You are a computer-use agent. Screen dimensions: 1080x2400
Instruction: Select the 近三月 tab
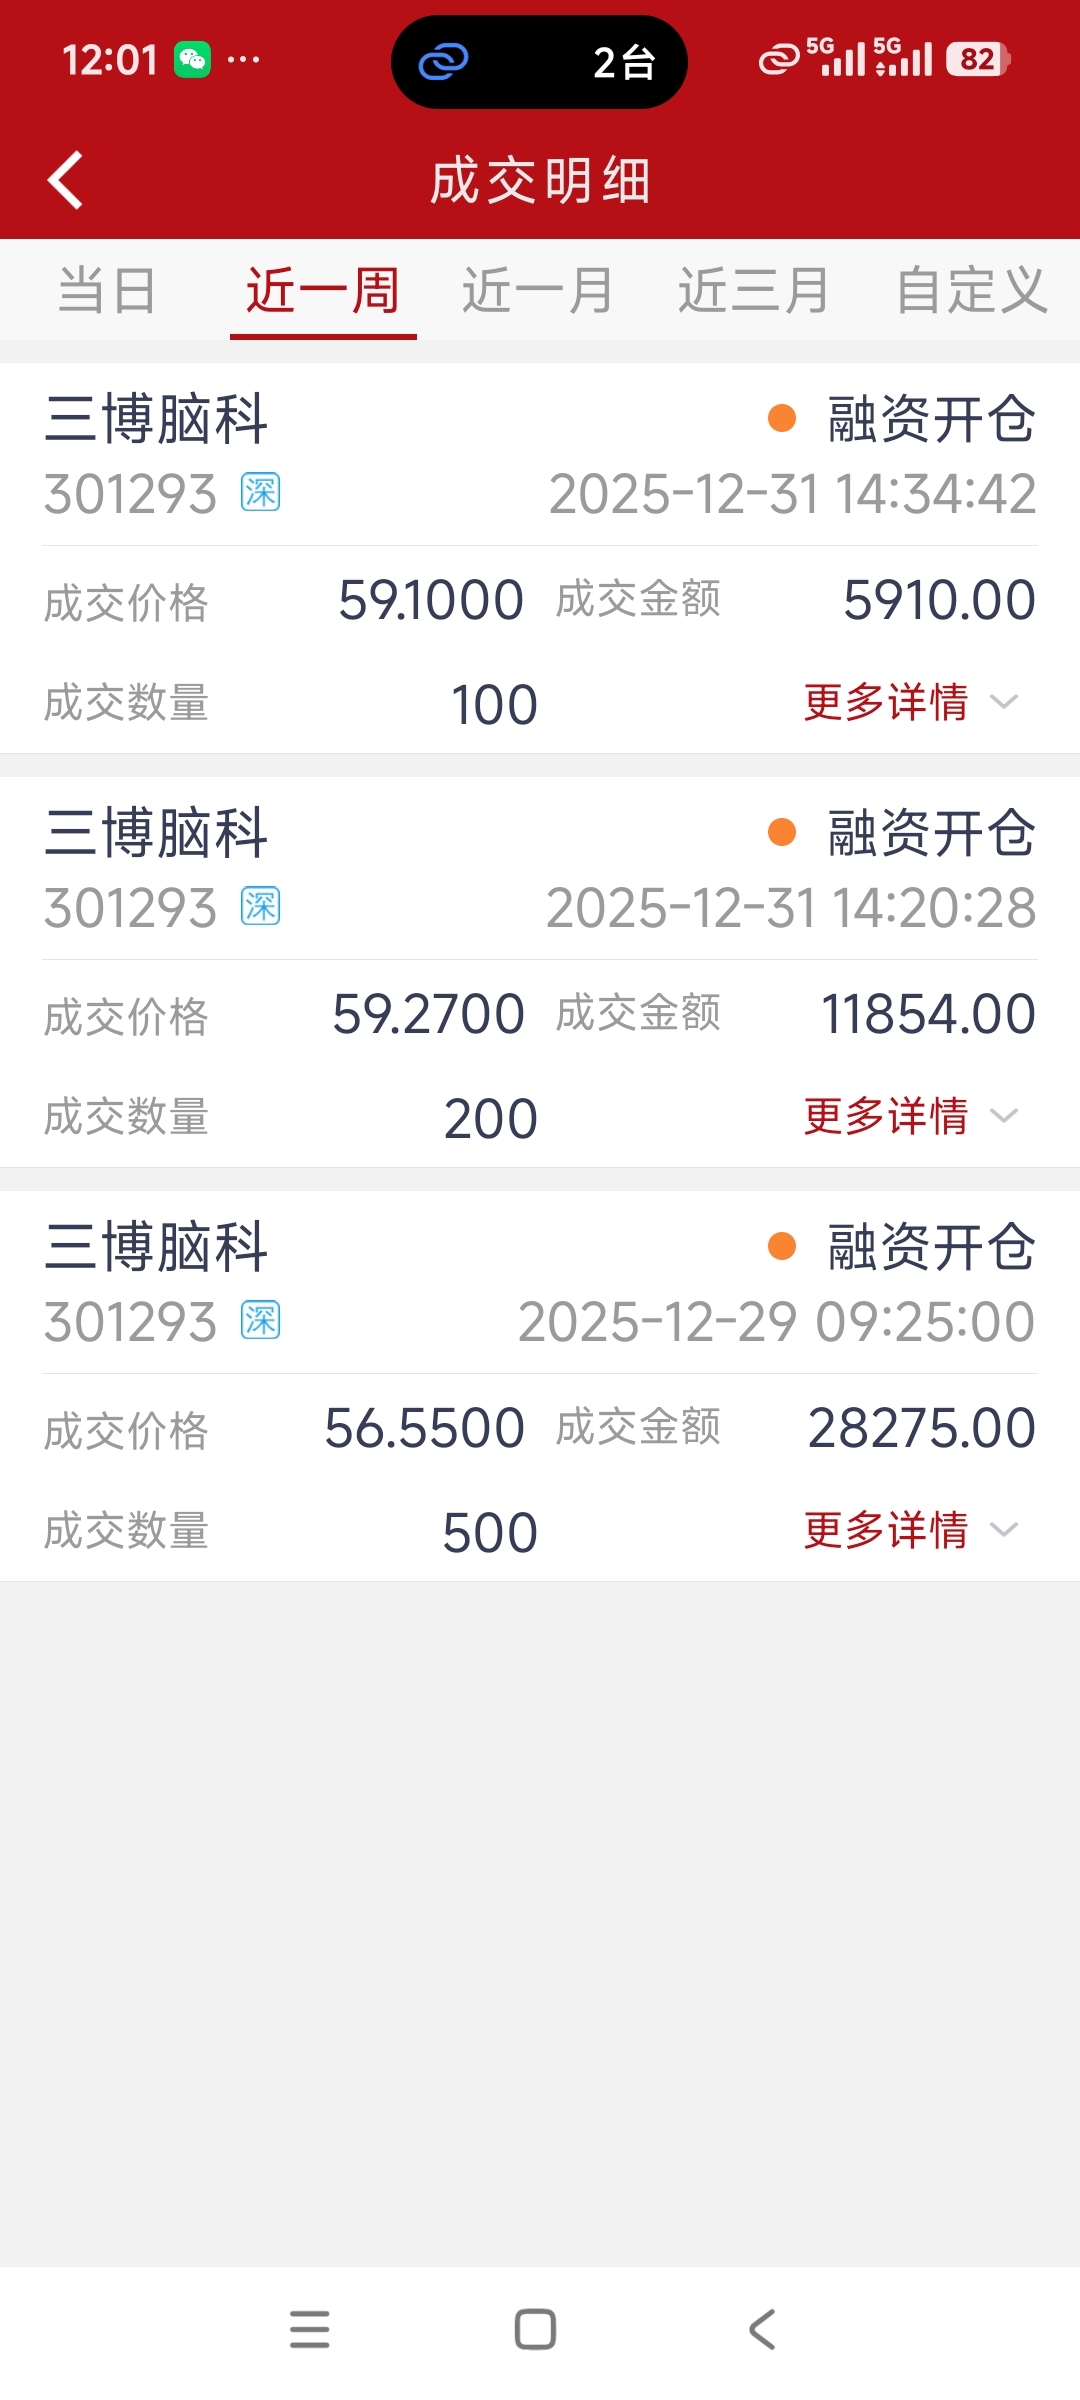(x=754, y=291)
